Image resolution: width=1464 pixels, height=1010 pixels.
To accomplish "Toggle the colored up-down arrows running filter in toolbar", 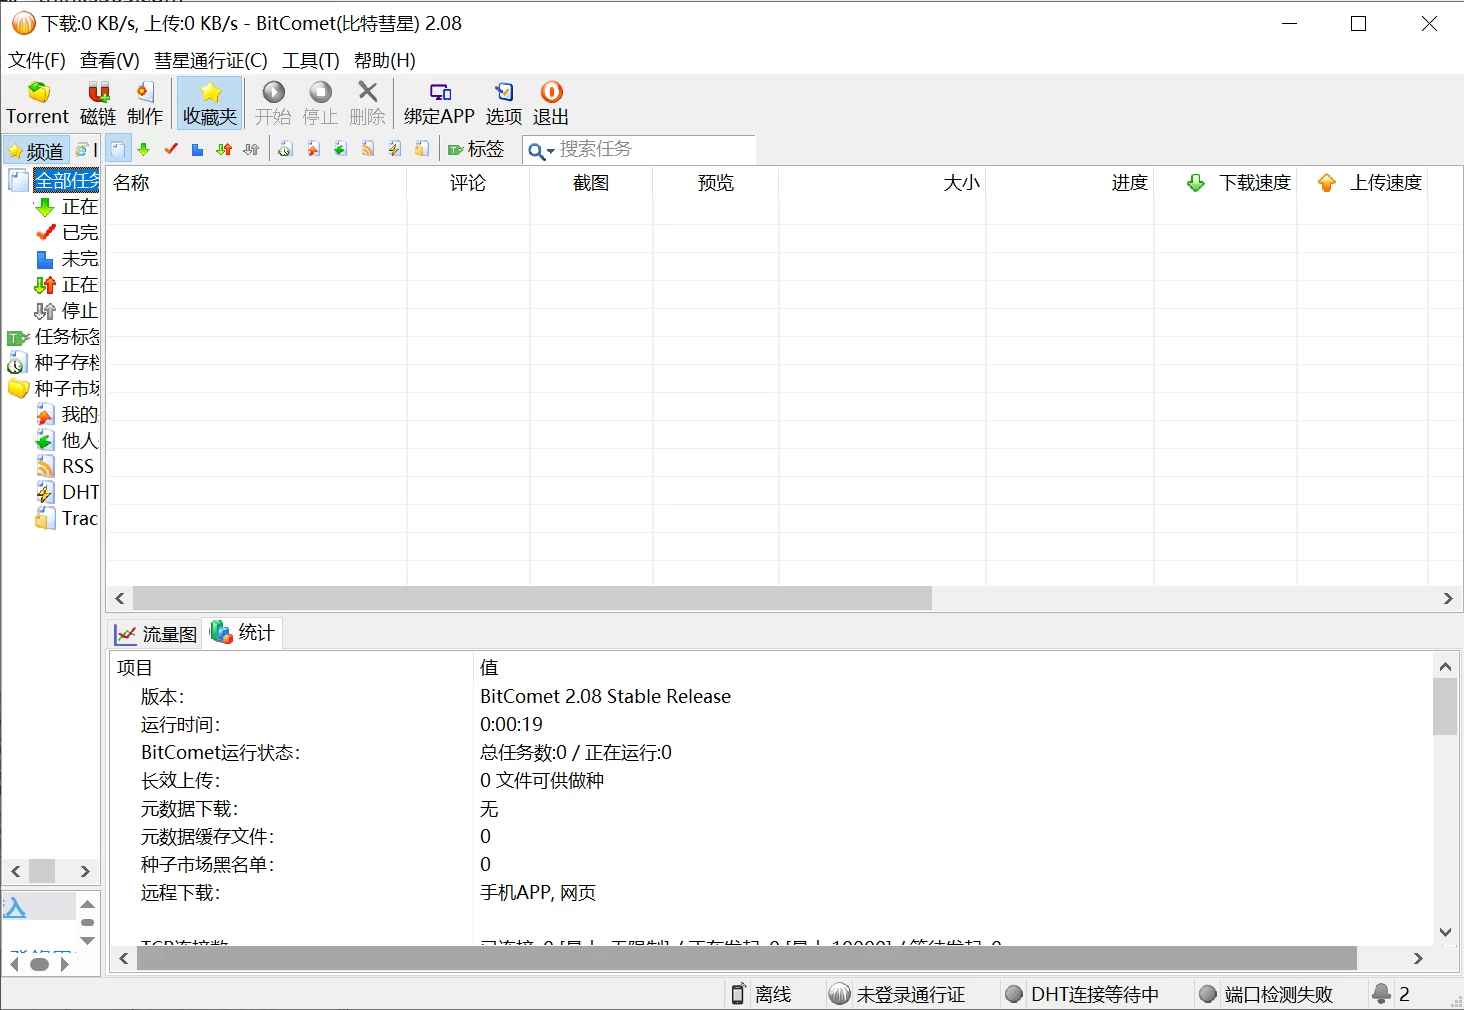I will (x=224, y=149).
